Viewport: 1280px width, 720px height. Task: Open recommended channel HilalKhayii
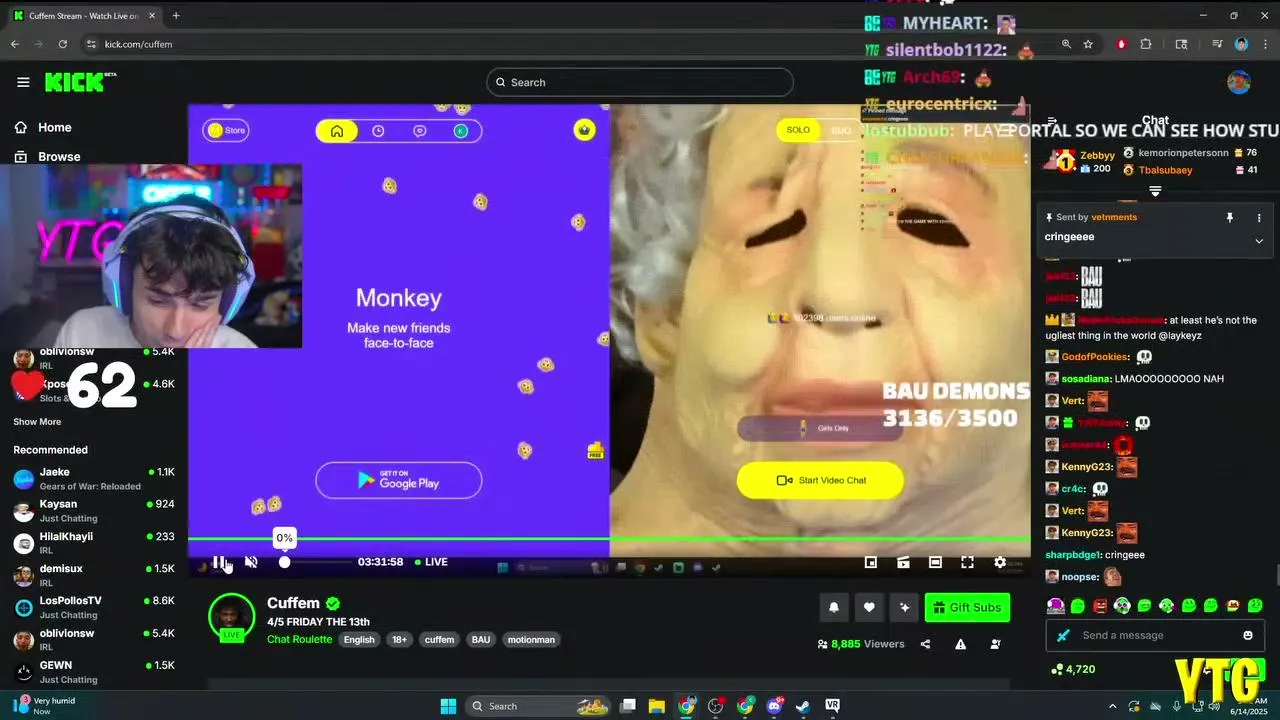click(94, 543)
